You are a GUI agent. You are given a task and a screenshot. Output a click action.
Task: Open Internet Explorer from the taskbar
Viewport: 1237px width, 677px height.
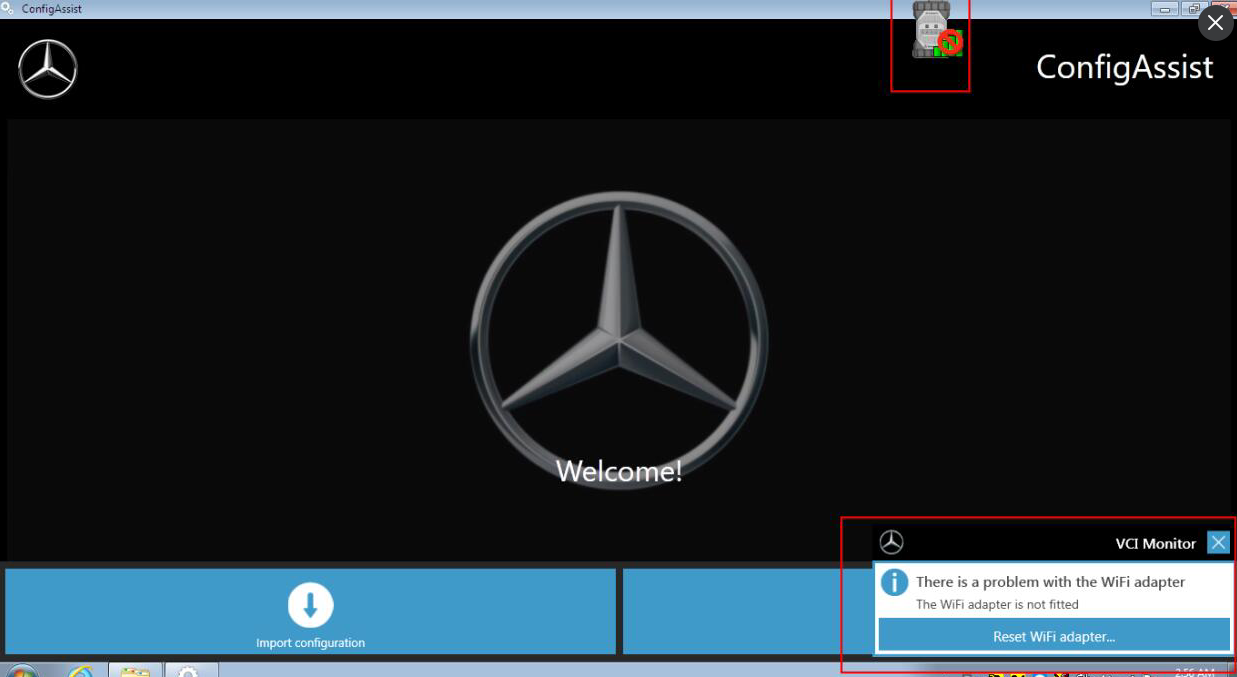pyautogui.click(x=80, y=671)
